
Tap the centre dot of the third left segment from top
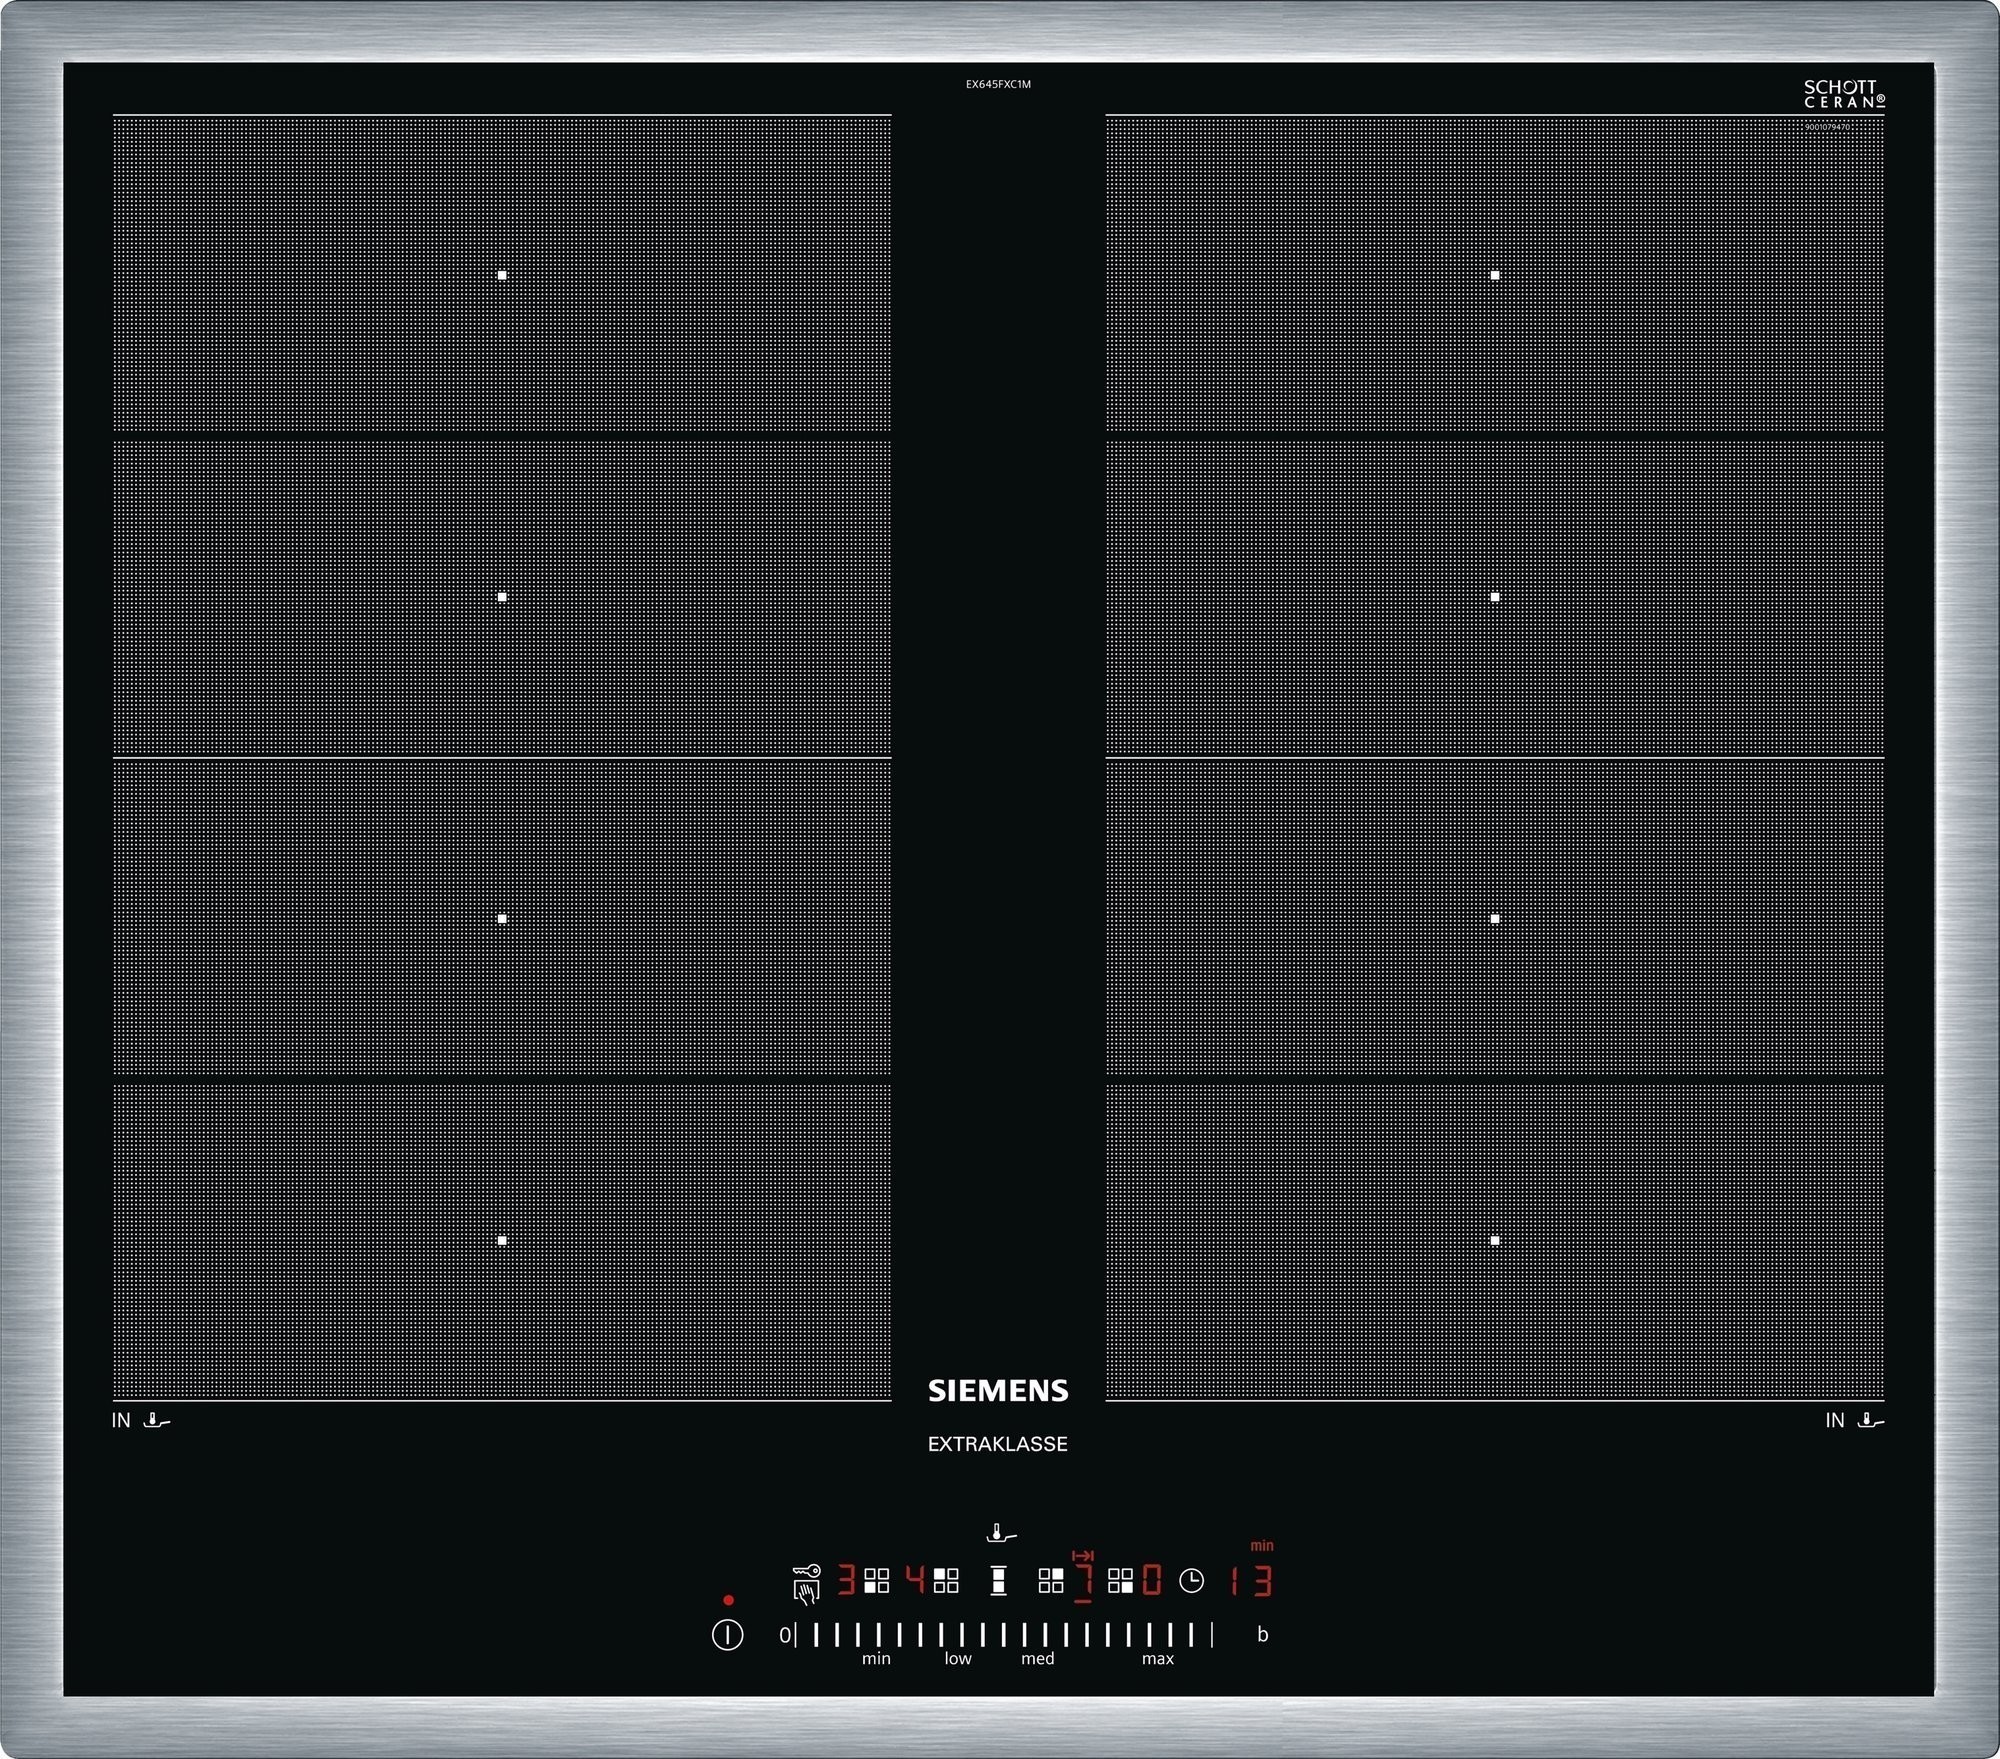click(x=502, y=918)
